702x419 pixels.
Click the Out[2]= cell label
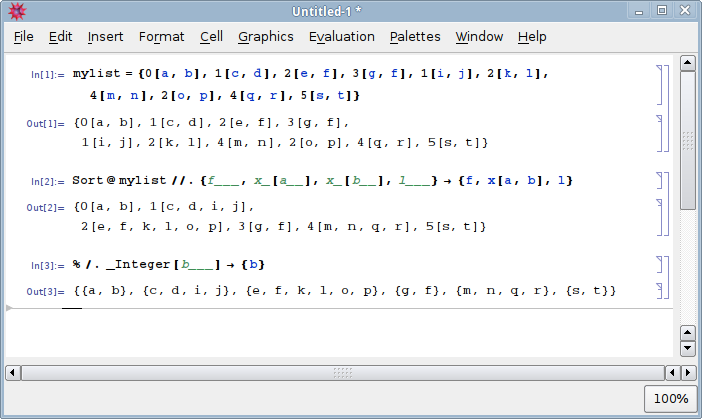45,208
